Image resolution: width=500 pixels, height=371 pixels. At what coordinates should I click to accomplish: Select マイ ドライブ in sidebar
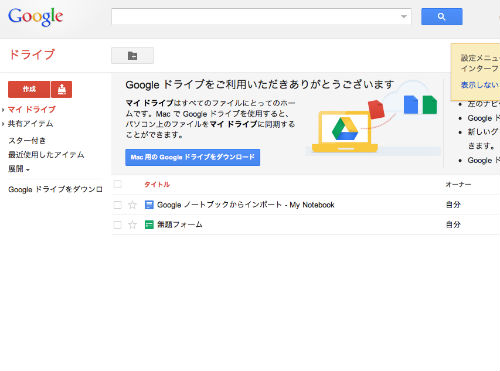(x=31, y=109)
